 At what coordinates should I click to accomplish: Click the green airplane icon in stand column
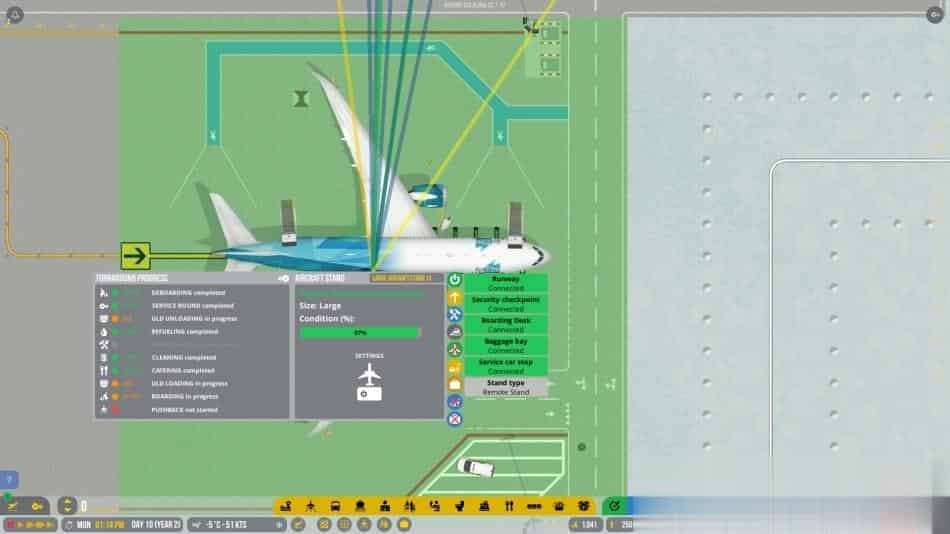coord(454,350)
